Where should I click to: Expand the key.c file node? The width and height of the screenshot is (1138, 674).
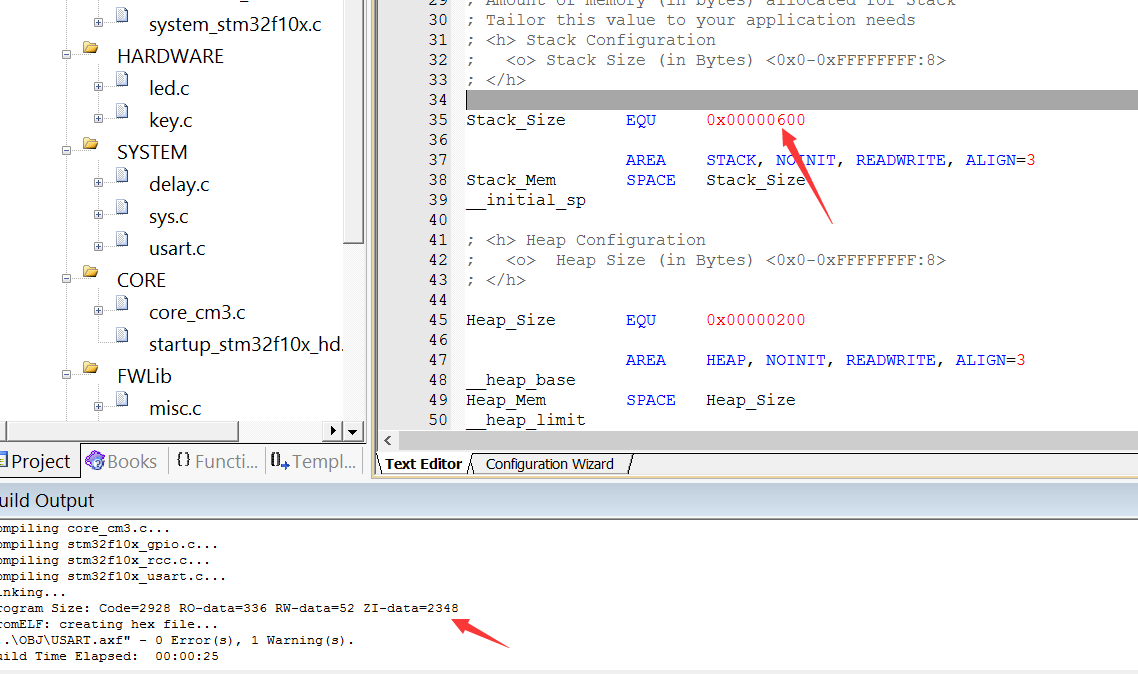[x=98, y=118]
